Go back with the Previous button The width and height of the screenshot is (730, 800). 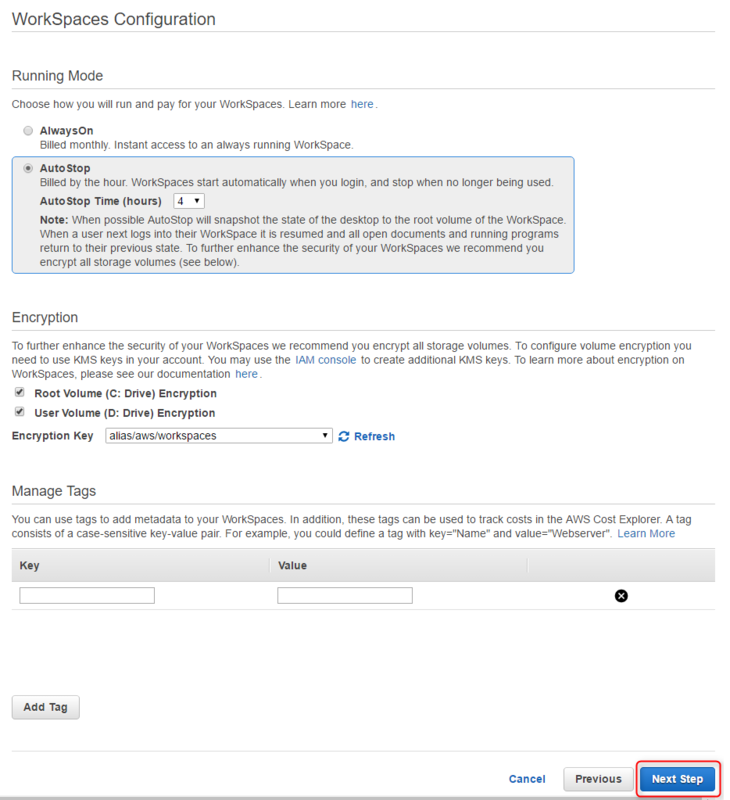598,779
